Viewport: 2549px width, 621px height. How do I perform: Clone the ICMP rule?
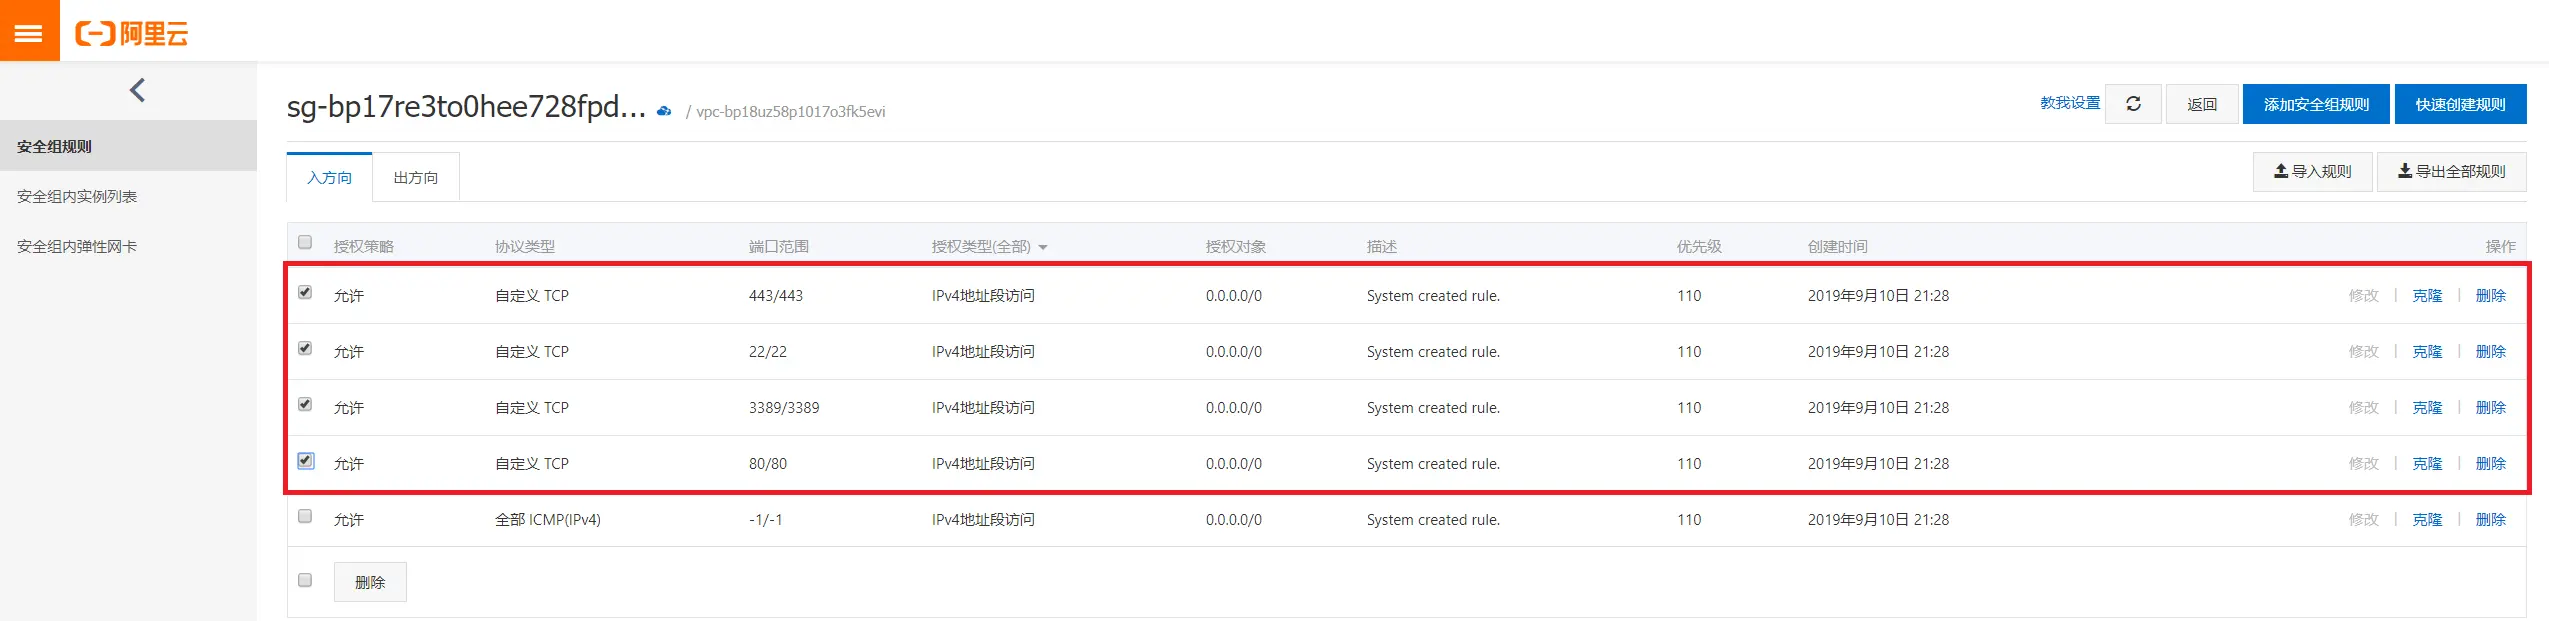pos(2427,519)
